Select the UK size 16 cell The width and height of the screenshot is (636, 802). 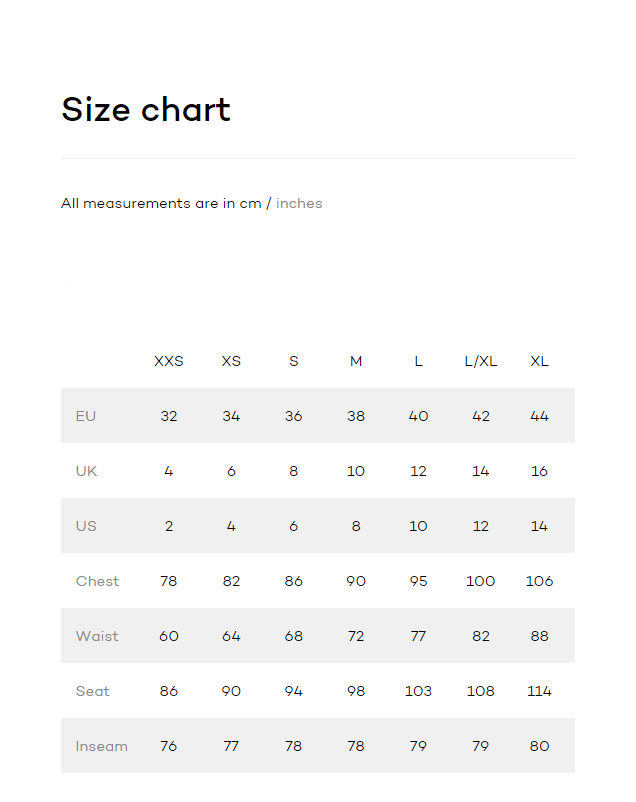click(x=540, y=471)
